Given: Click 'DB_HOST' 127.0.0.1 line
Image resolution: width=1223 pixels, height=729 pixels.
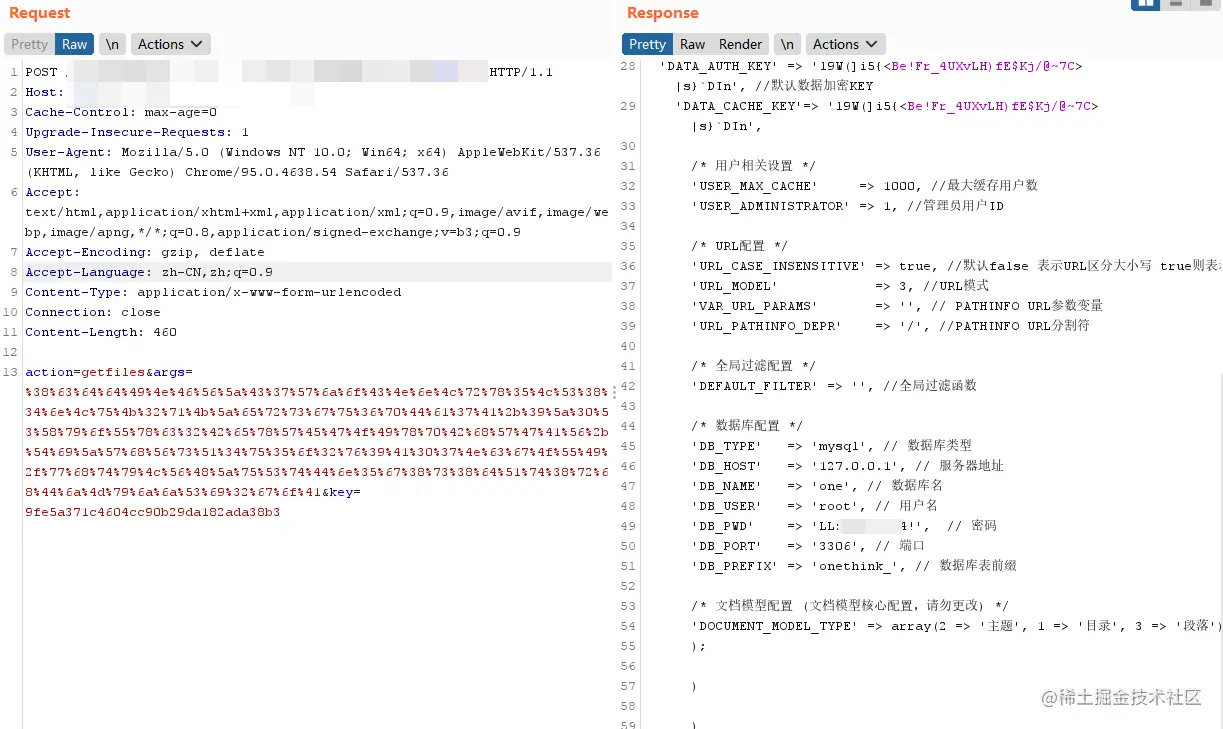Looking at the screenshot, I should pyautogui.click(x=847, y=466).
